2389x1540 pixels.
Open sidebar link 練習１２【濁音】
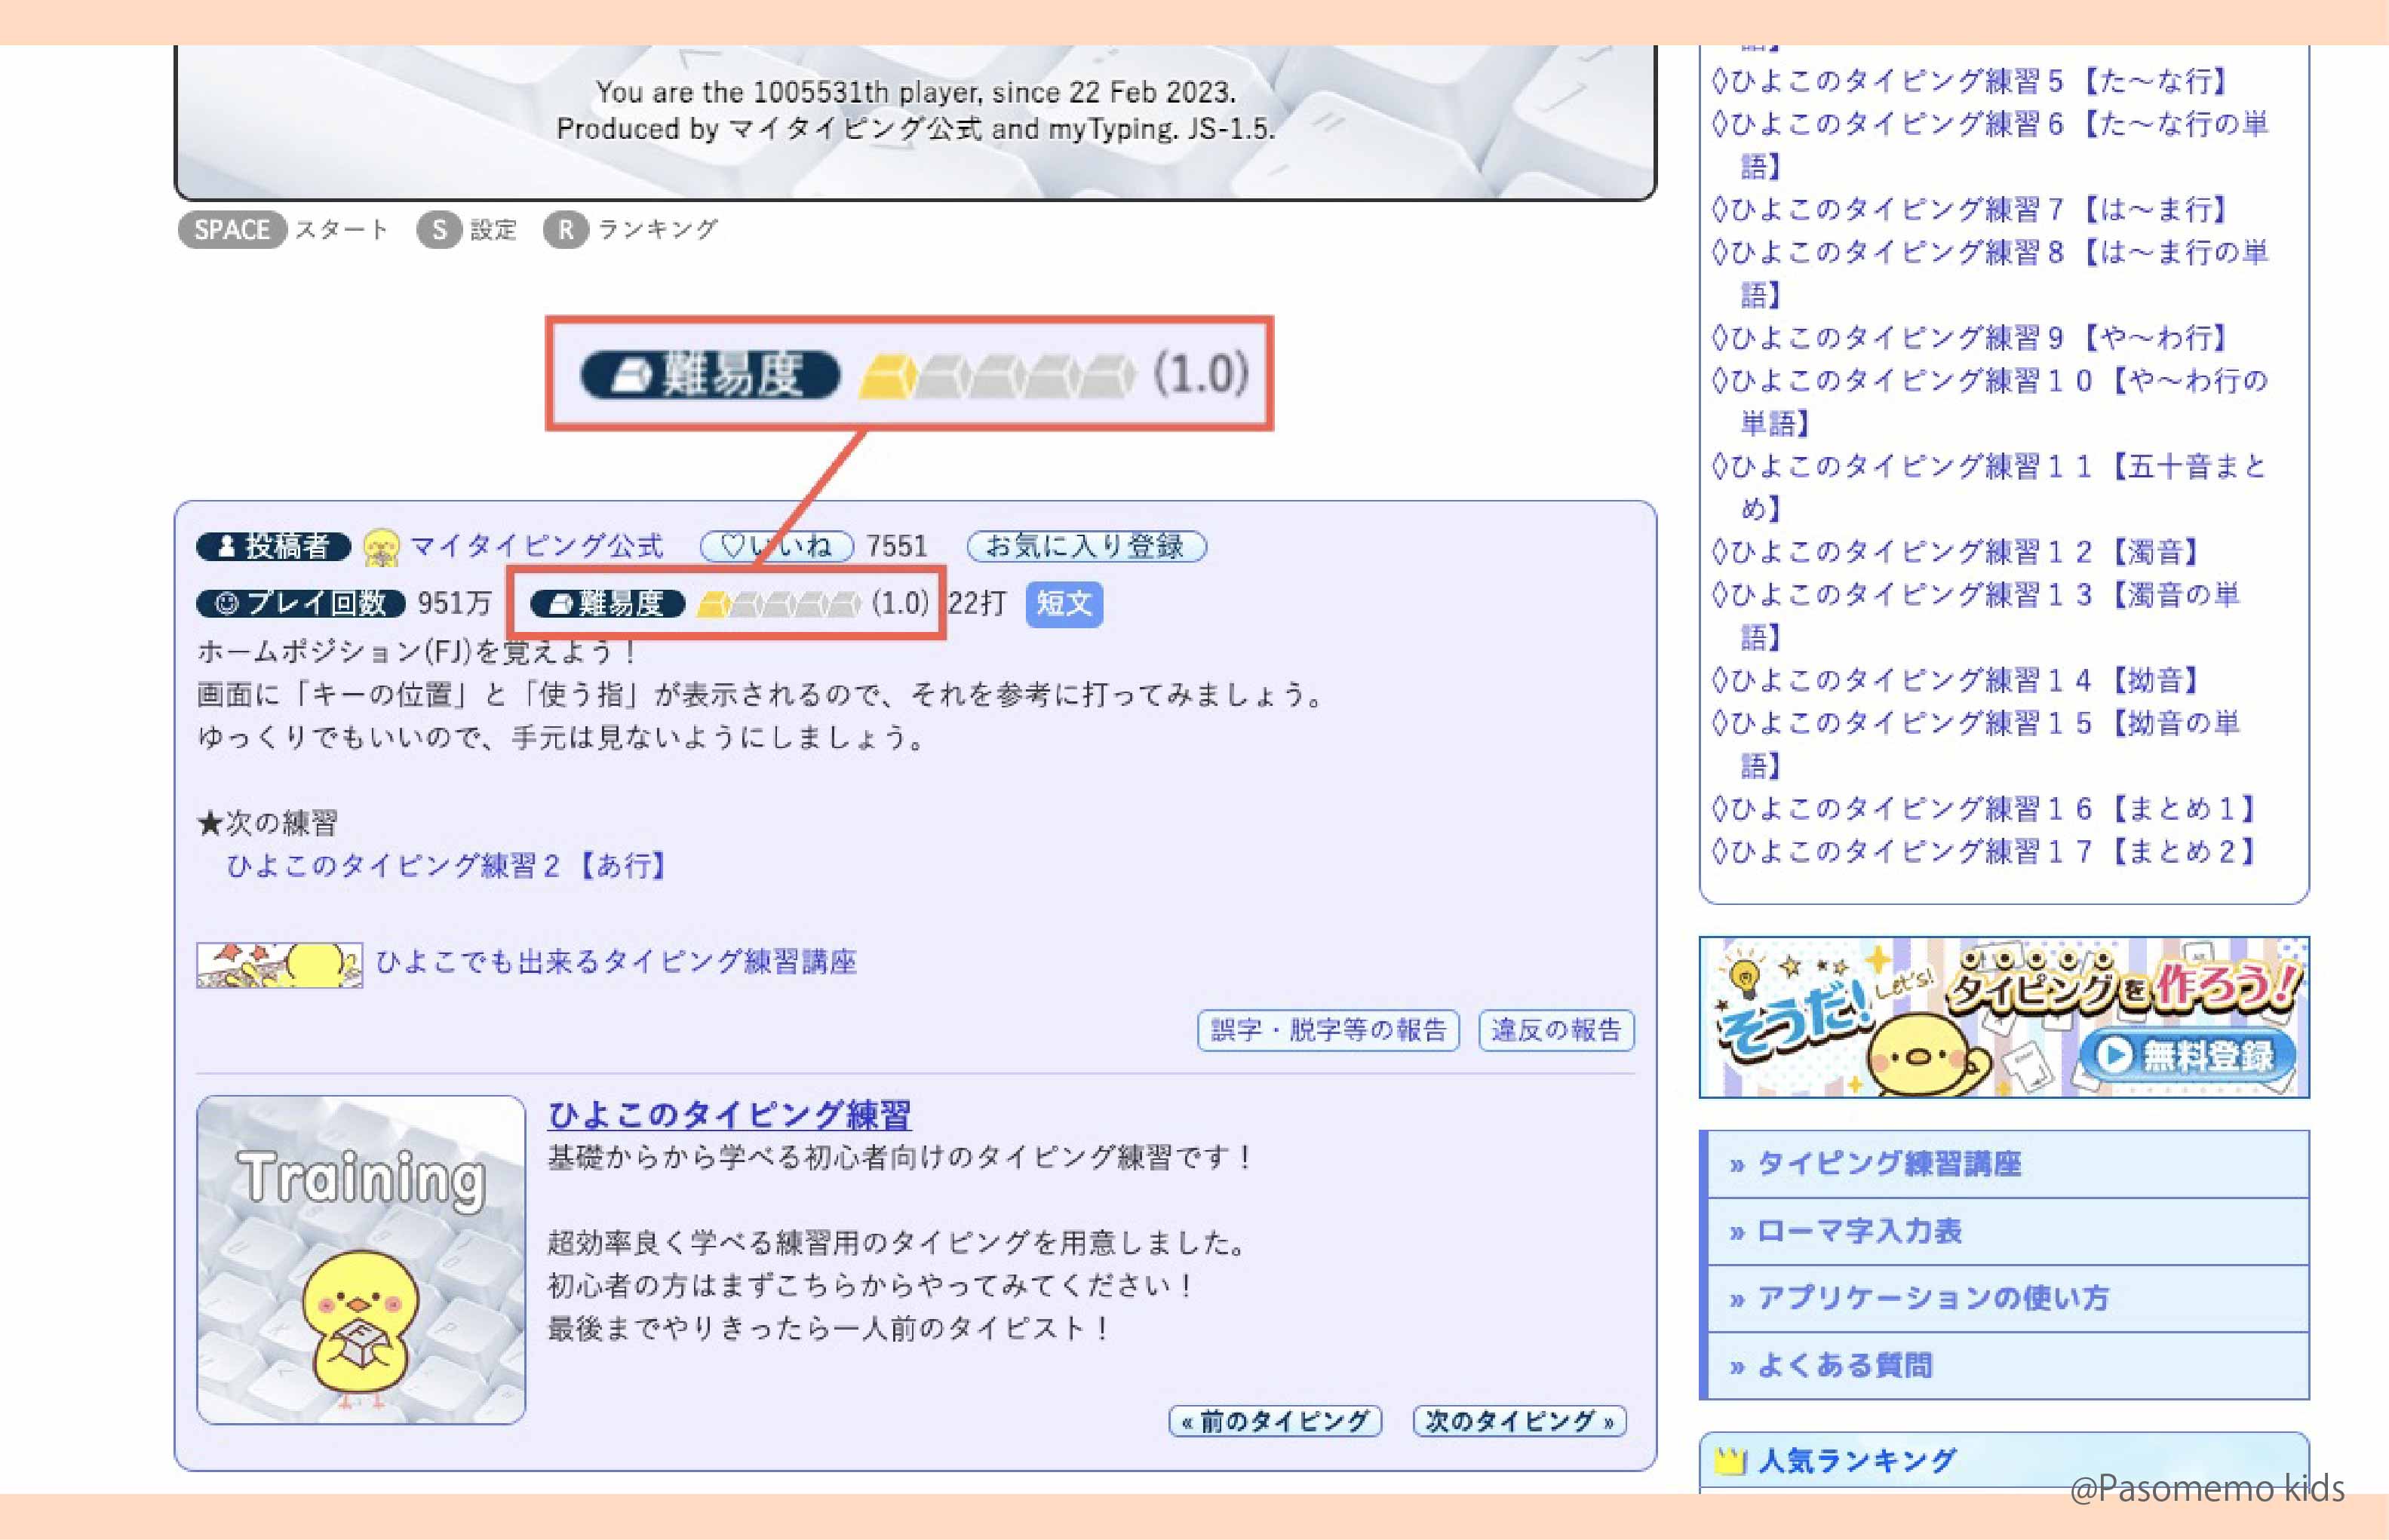pos(1957,552)
